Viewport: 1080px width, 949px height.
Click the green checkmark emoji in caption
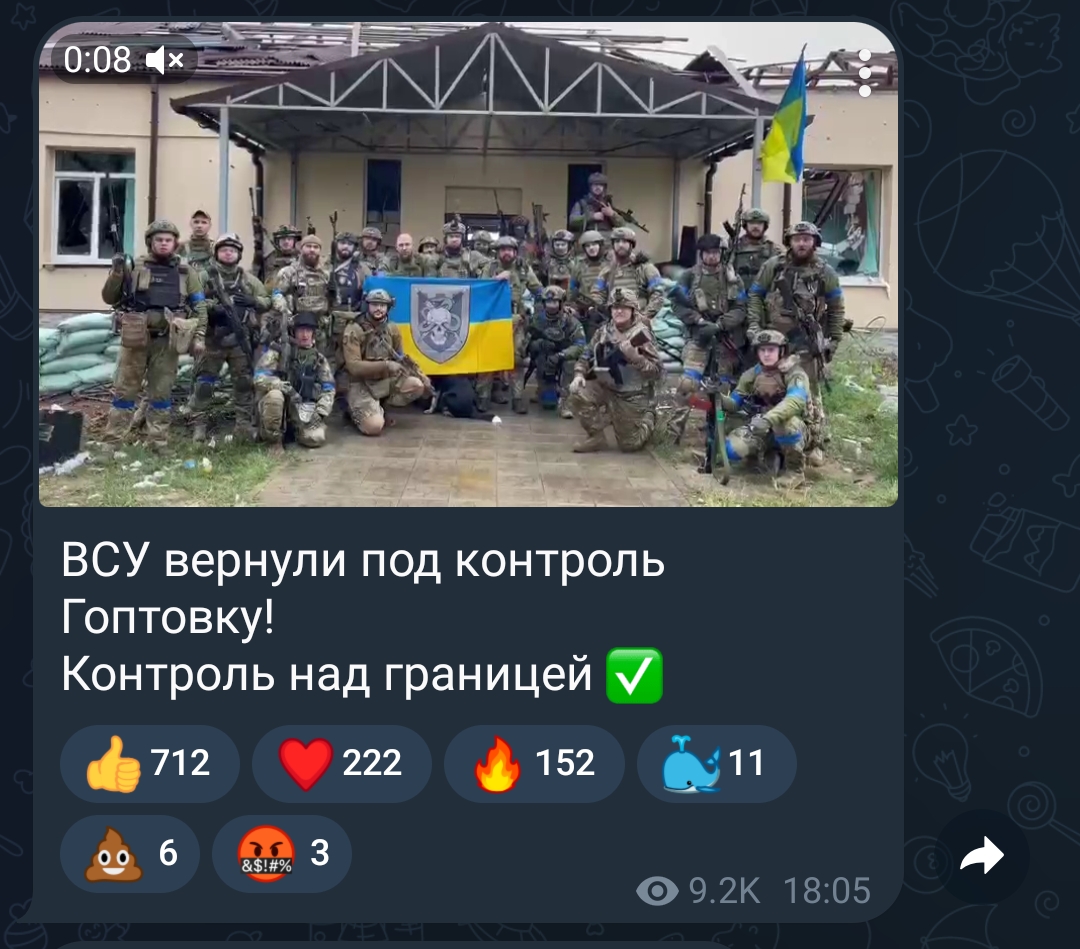[x=634, y=675]
